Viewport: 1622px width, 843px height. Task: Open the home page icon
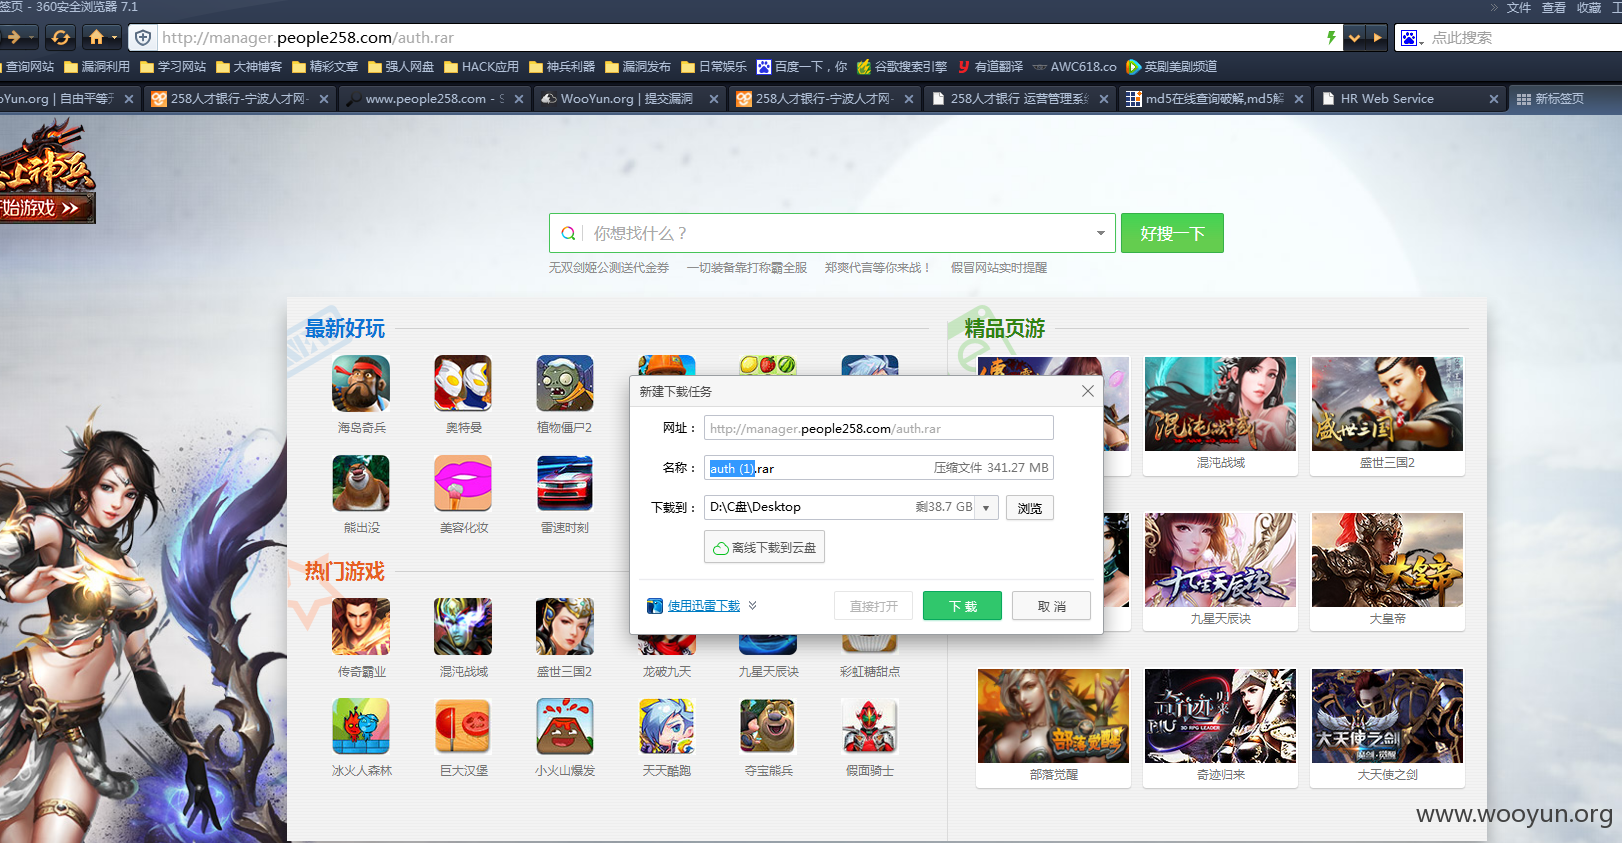(x=96, y=37)
